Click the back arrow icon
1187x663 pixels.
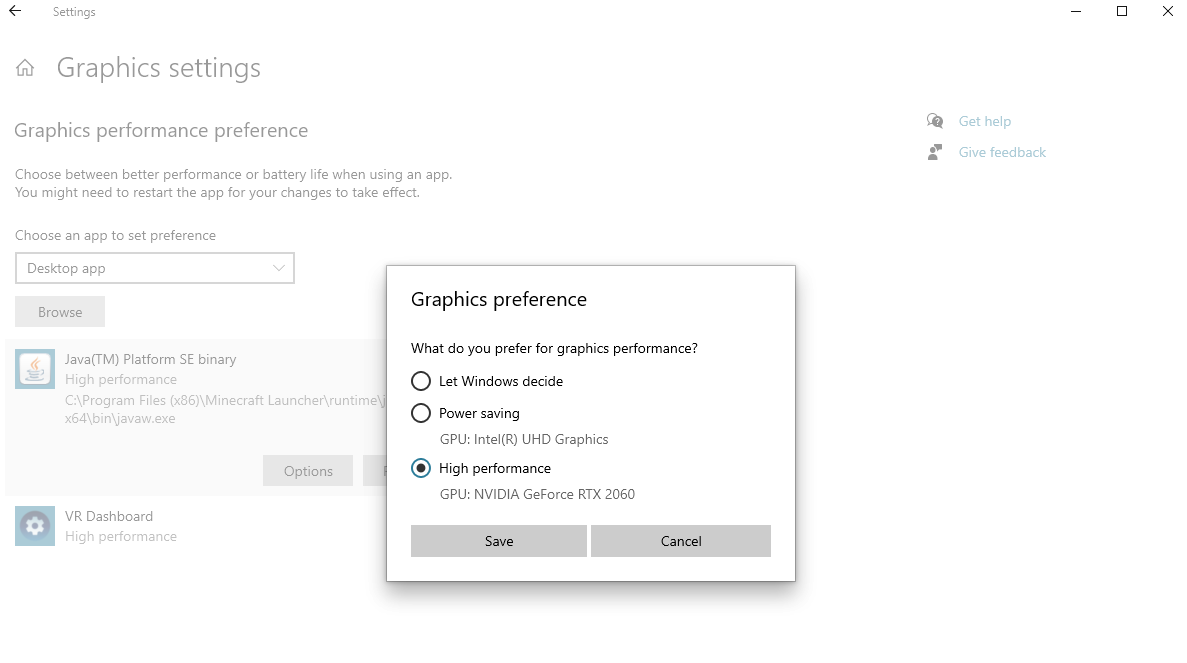coord(15,12)
